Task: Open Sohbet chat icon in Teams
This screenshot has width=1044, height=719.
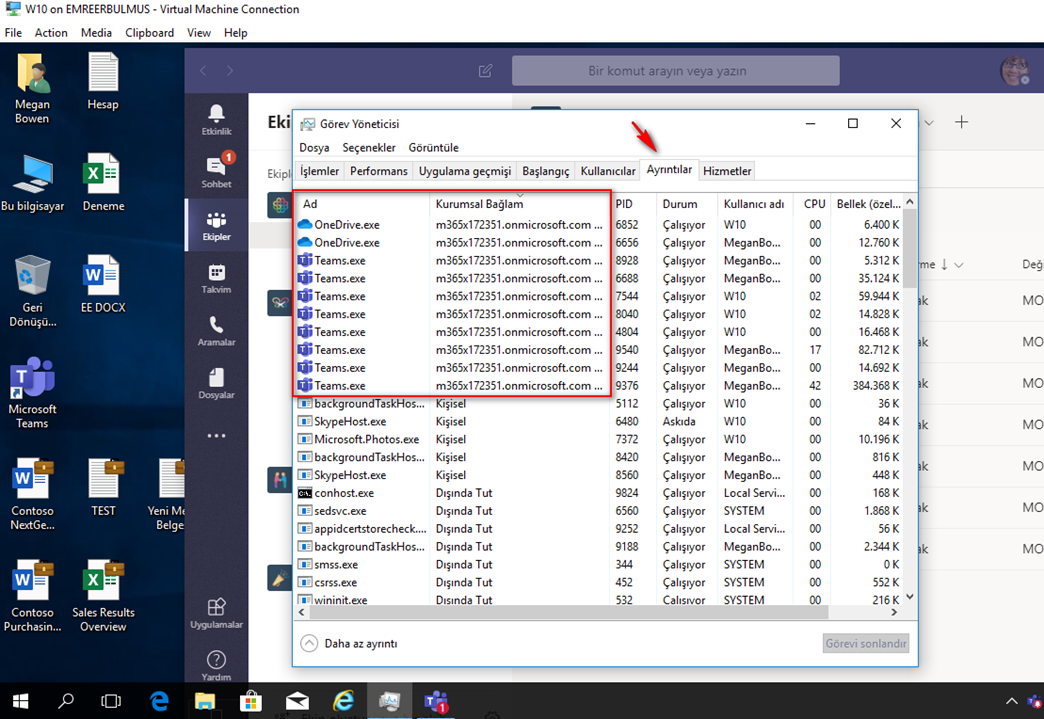Action: pos(216,172)
